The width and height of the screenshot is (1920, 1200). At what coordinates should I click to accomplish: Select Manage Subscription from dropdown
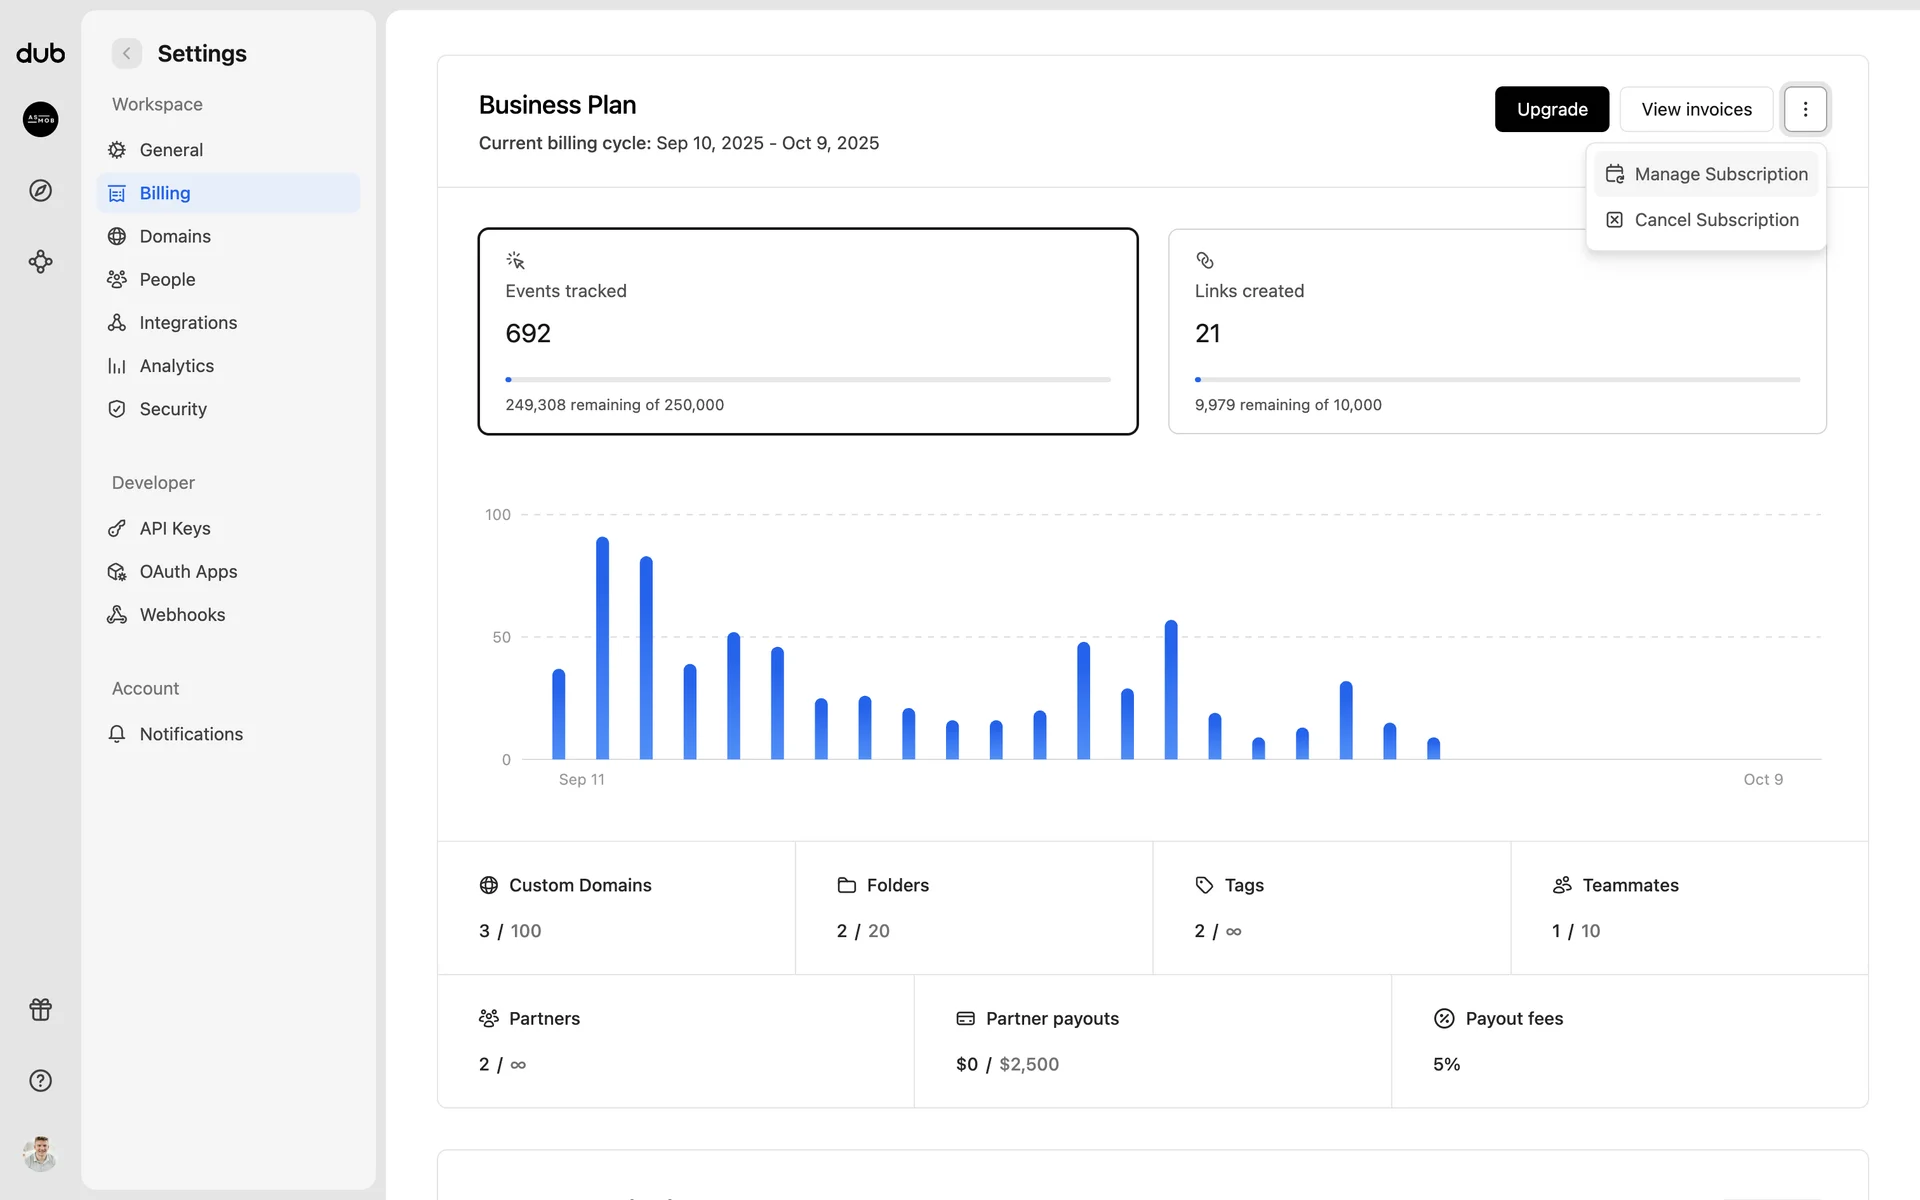[1707, 174]
